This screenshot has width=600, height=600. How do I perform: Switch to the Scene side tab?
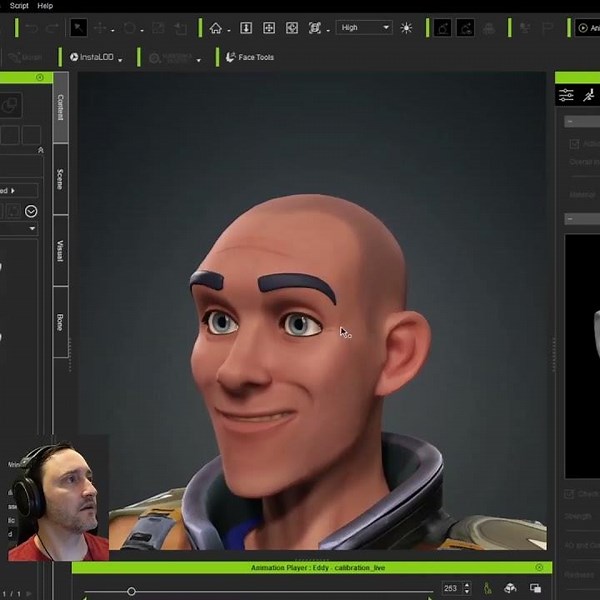pos(60,179)
